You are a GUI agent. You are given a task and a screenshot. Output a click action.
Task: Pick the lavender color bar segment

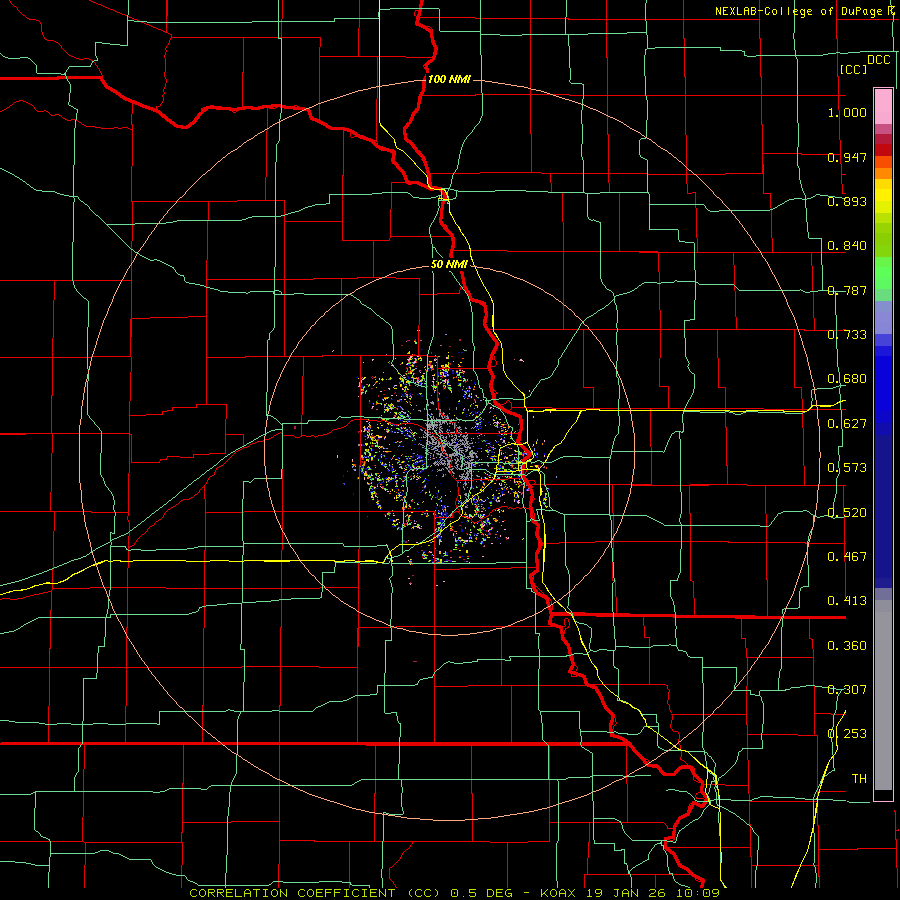883,317
